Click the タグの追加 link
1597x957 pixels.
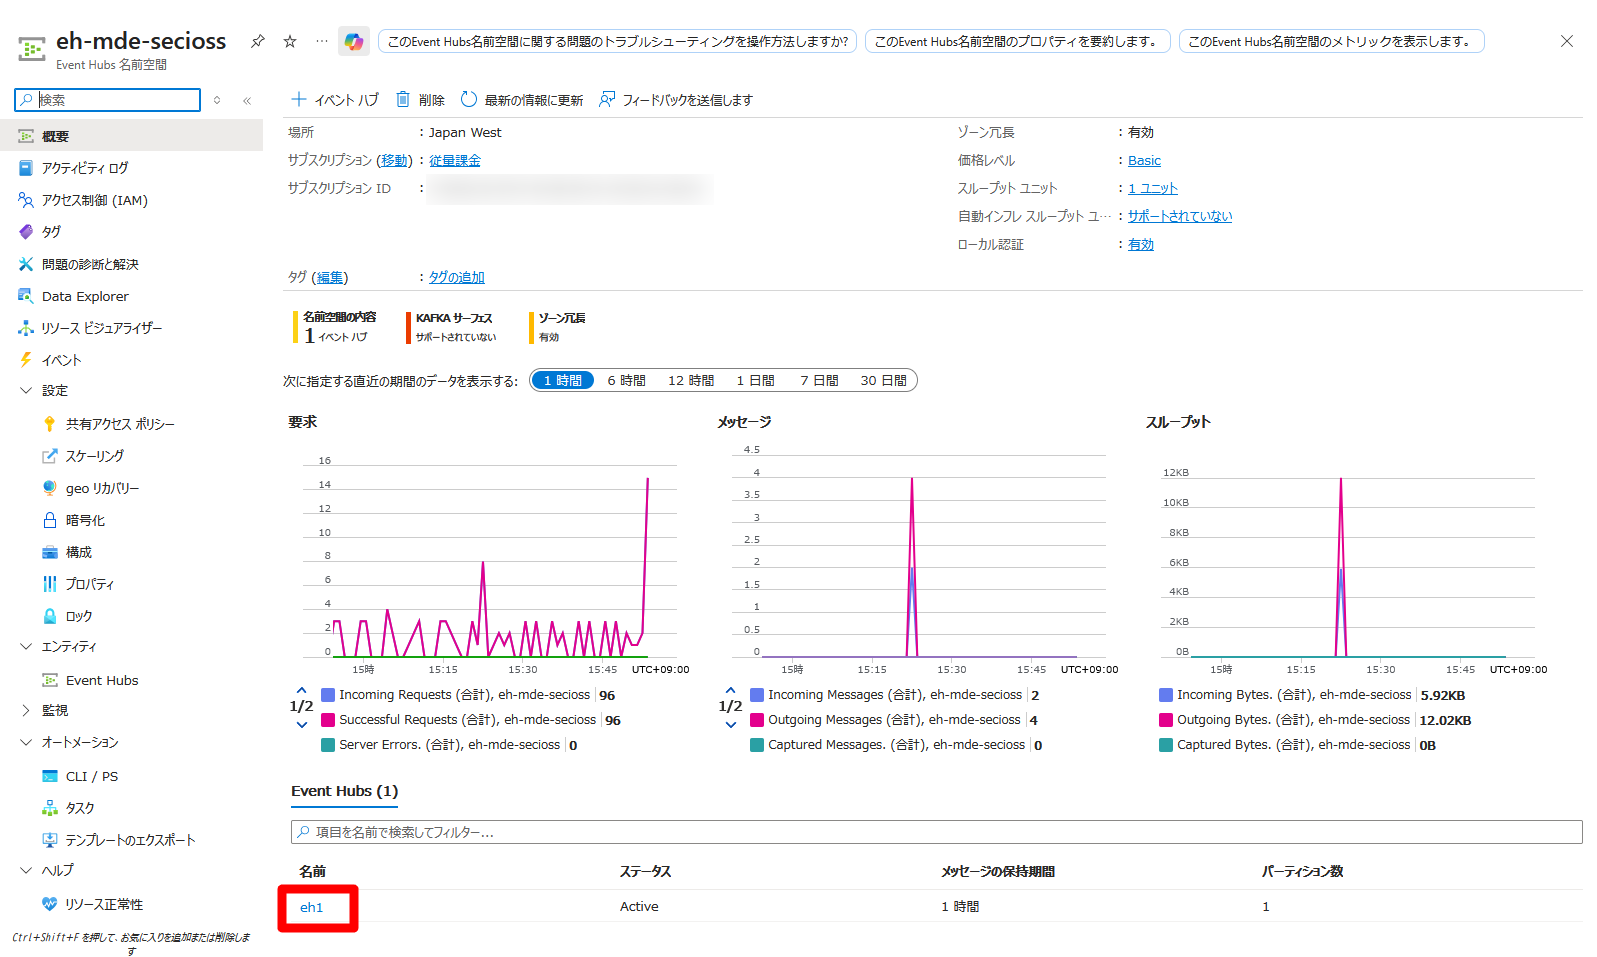(457, 277)
